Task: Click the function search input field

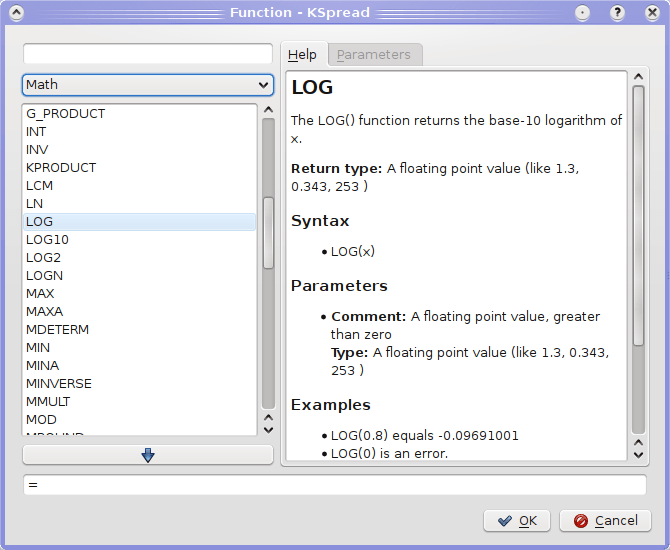Action: [x=148, y=54]
